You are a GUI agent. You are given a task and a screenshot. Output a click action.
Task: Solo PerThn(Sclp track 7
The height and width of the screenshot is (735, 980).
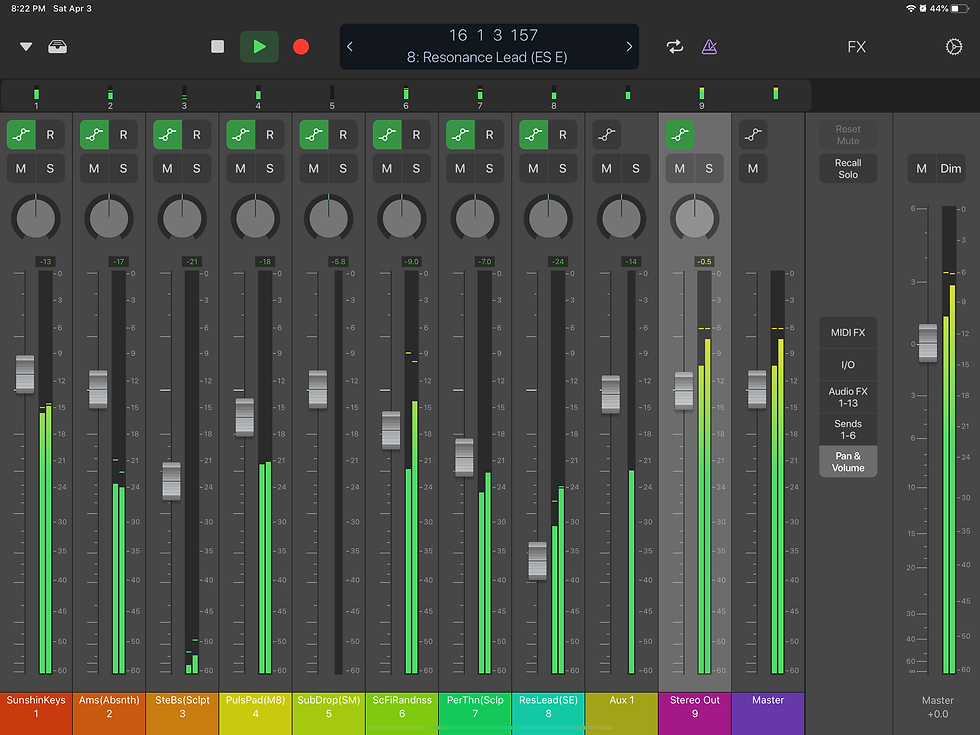pos(489,168)
